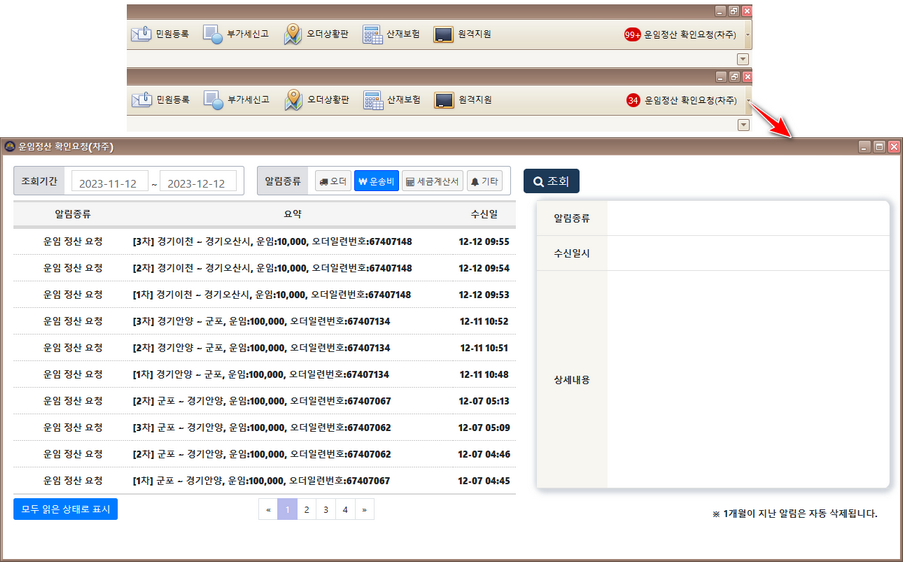Toggle the 세금계산서 alert type filter

pos(433,181)
